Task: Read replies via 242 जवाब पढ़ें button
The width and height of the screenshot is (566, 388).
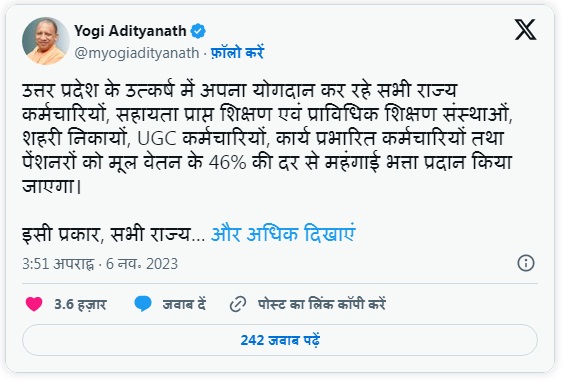Action: tap(280, 340)
